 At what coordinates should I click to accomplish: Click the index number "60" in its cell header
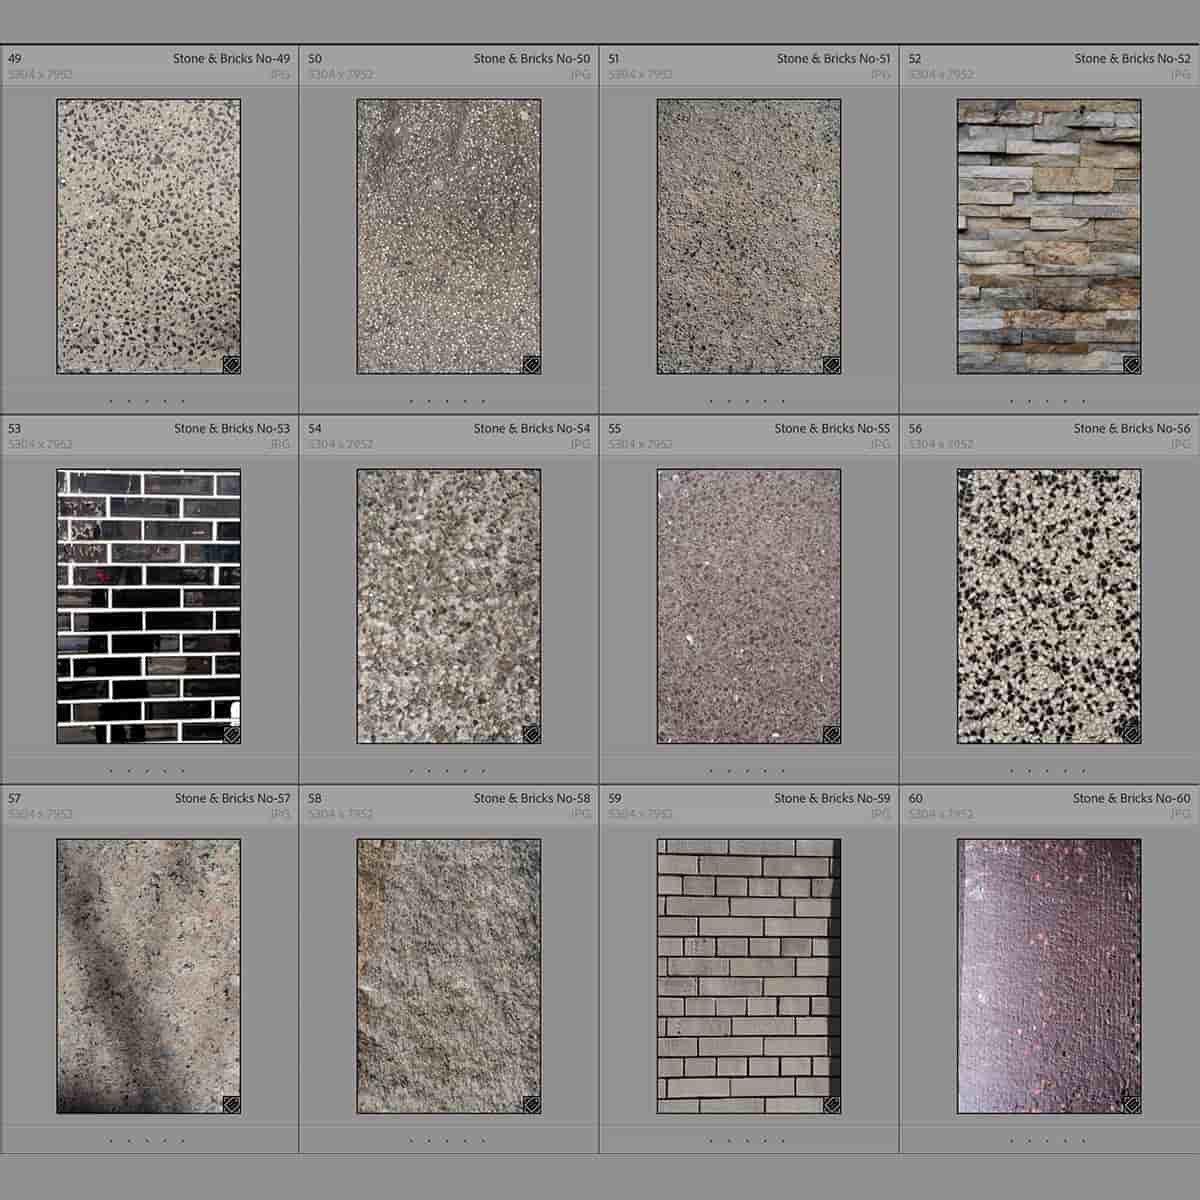(x=915, y=798)
